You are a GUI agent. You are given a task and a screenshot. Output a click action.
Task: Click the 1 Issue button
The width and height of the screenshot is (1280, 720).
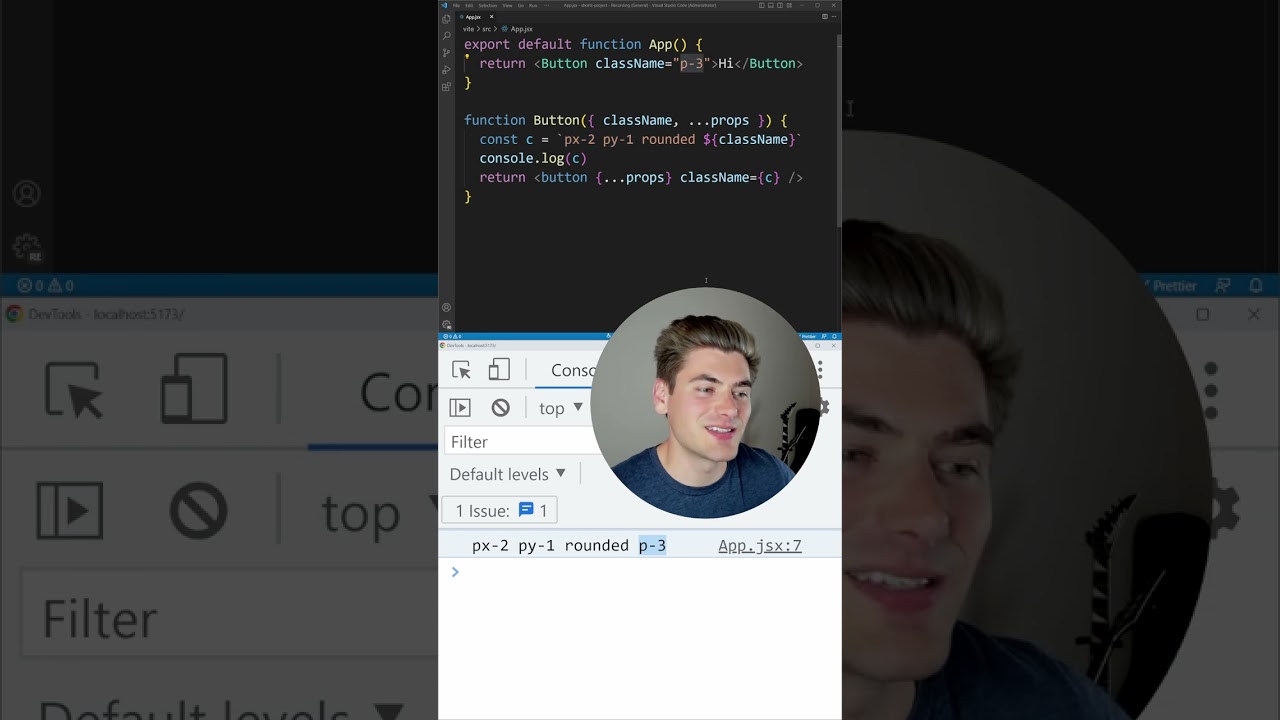(499, 511)
